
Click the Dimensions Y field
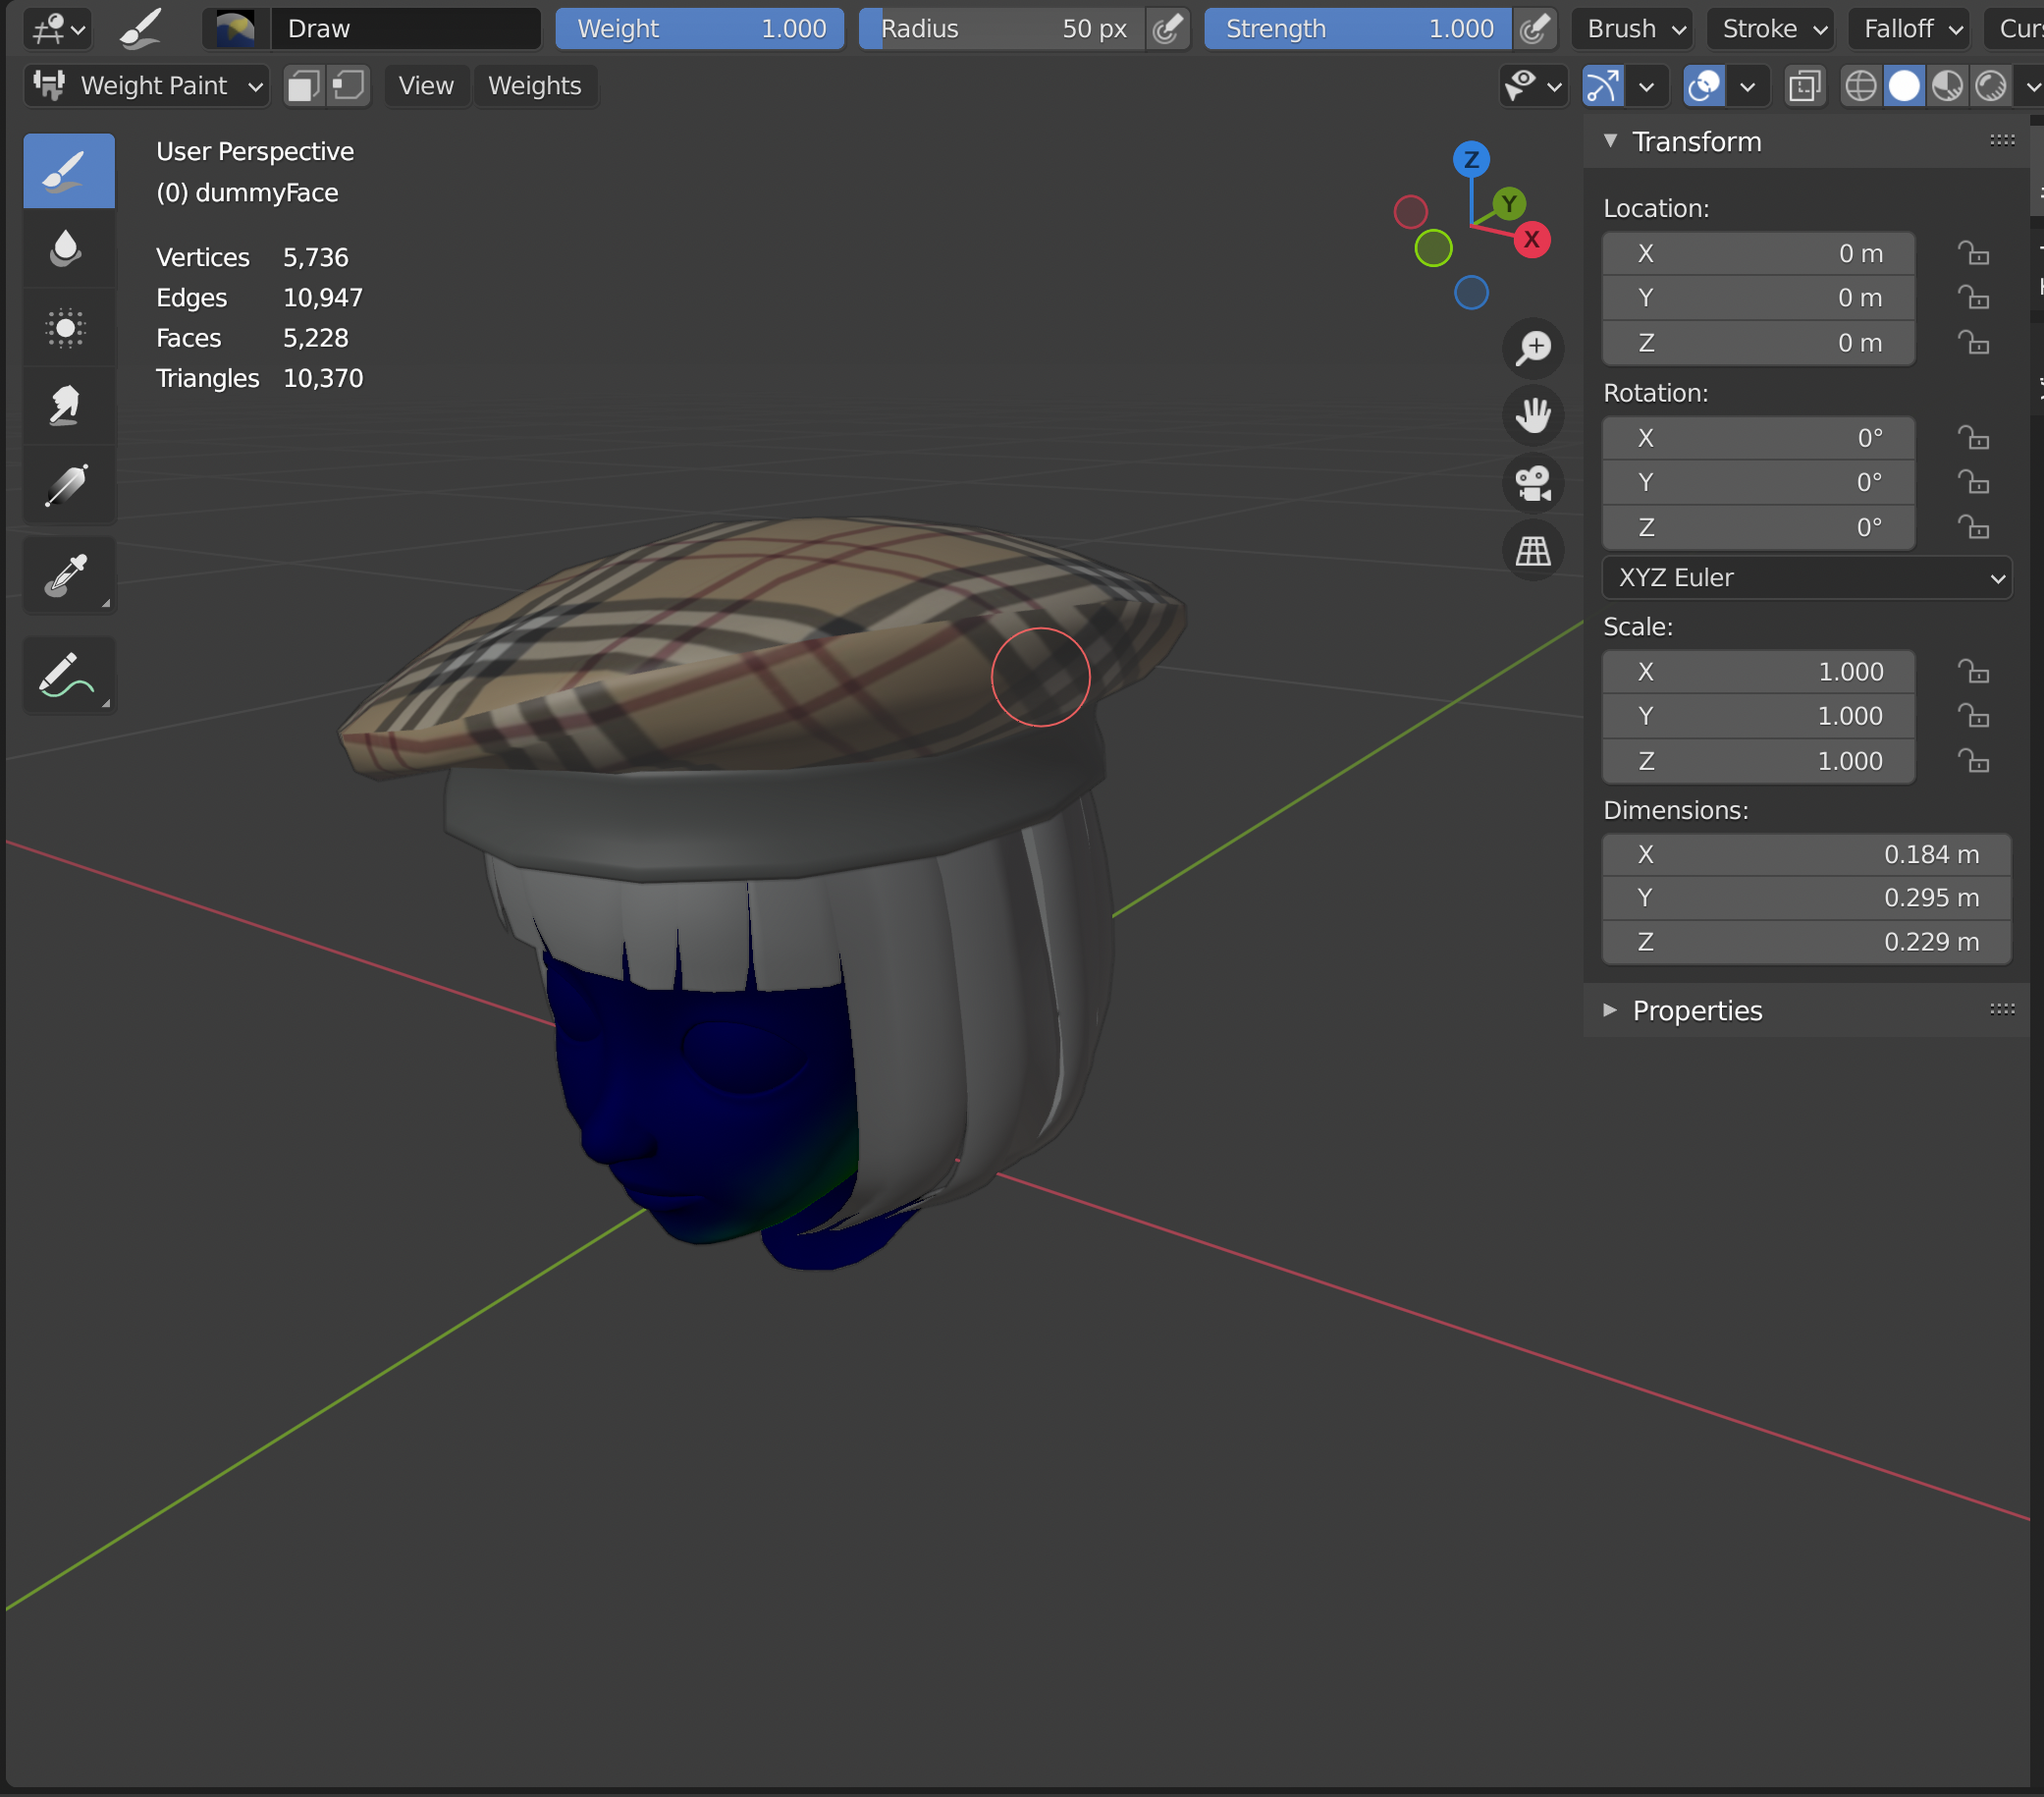[x=1806, y=898]
